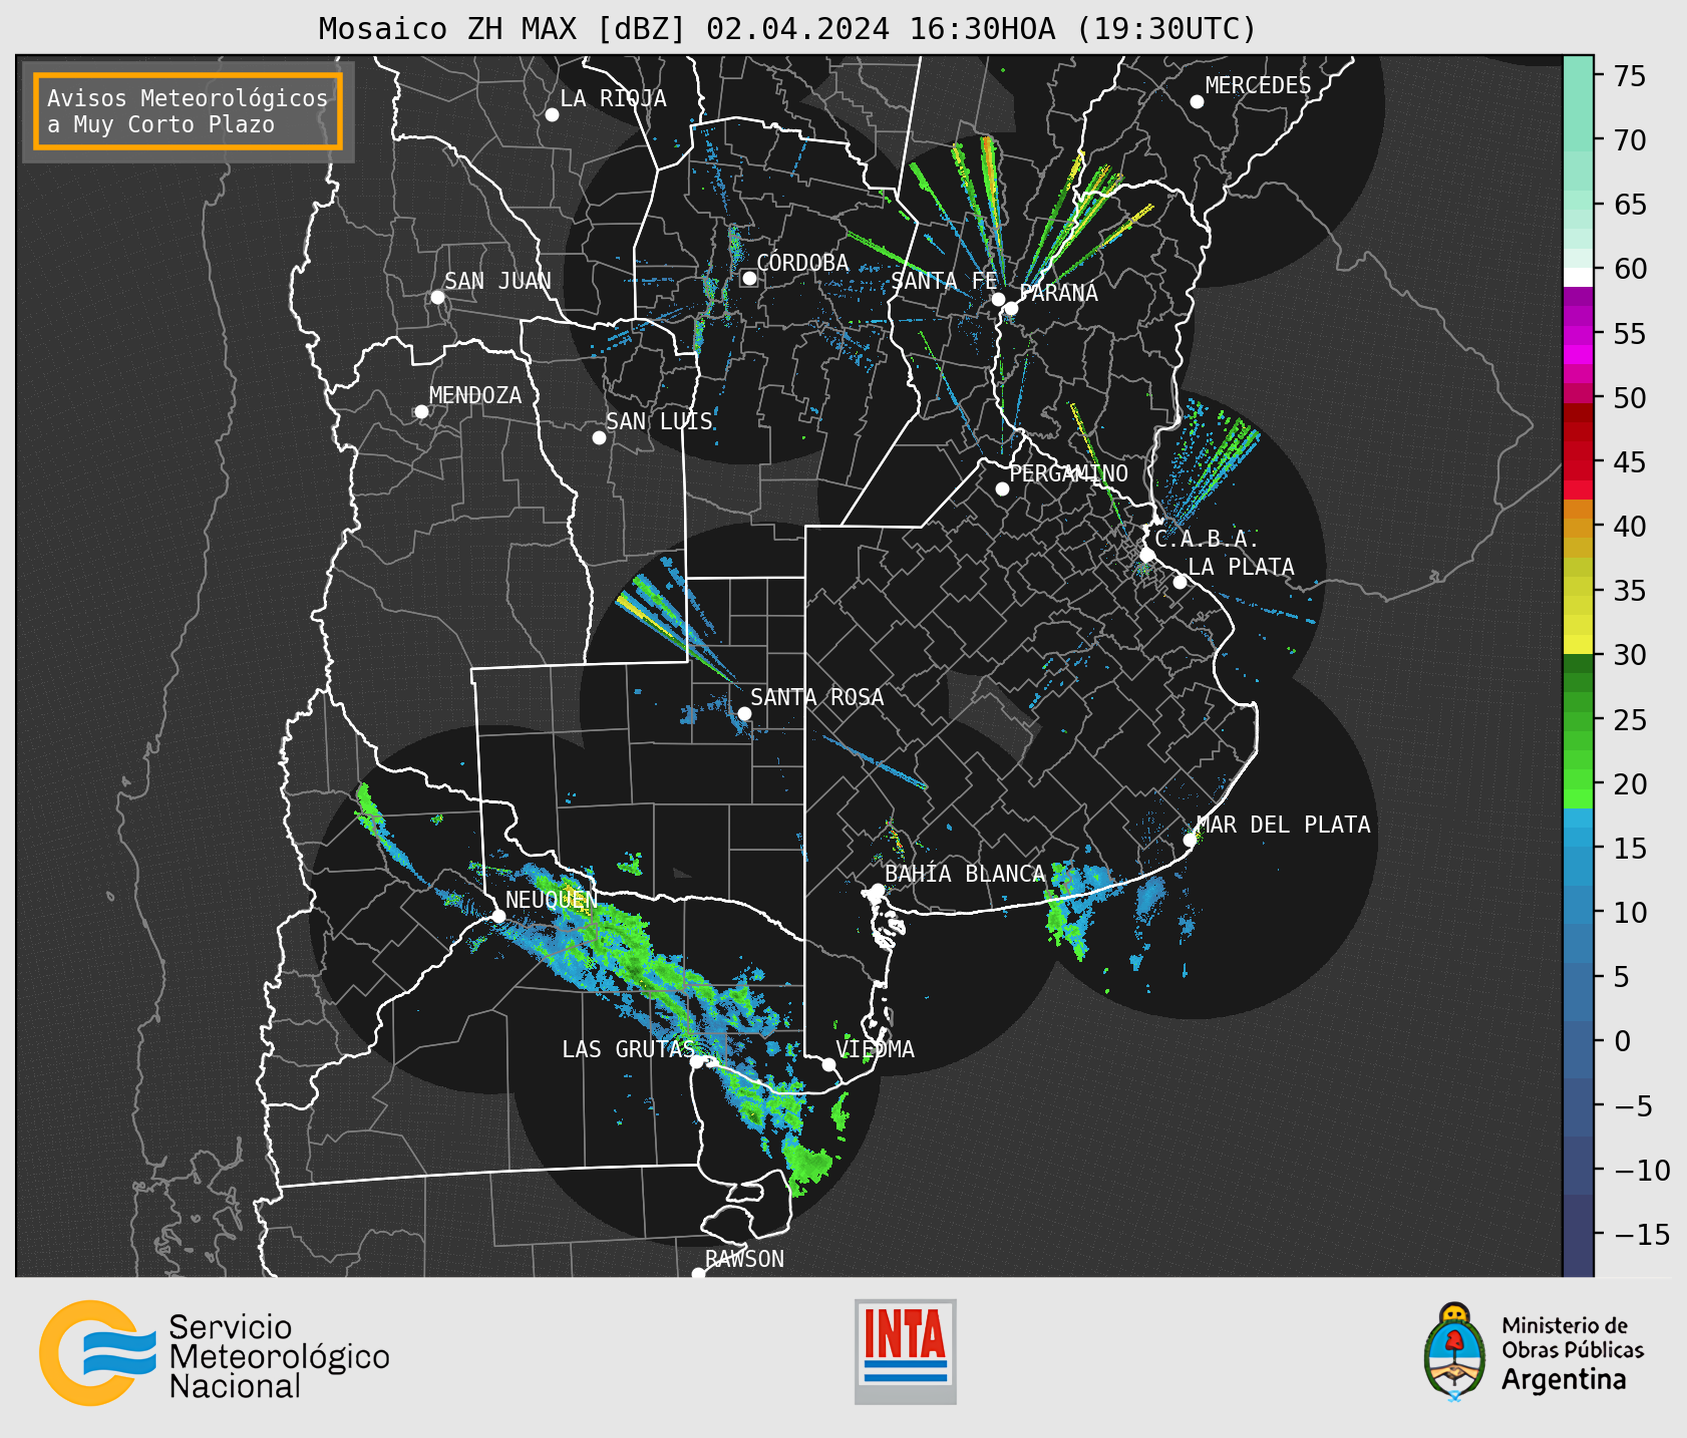The width and height of the screenshot is (1687, 1438).
Task: Click the Avisos Meteorológicos a Muy Corto Plazo box
Action: coord(188,111)
